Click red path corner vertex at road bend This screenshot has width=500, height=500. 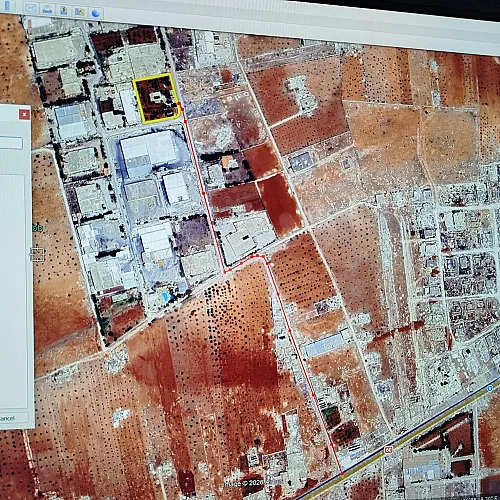(225, 272)
